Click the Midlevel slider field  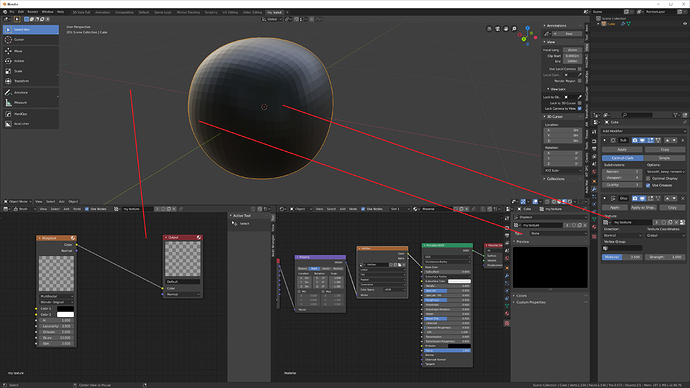(622, 257)
